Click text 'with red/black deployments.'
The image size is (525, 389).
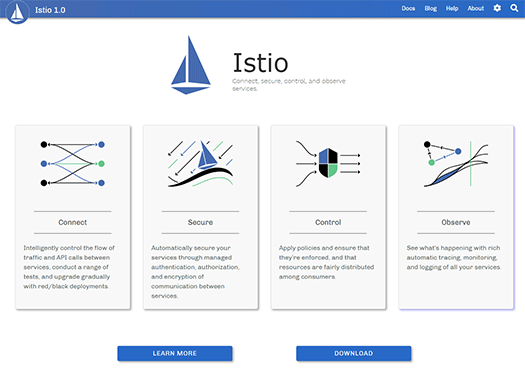click(66, 287)
